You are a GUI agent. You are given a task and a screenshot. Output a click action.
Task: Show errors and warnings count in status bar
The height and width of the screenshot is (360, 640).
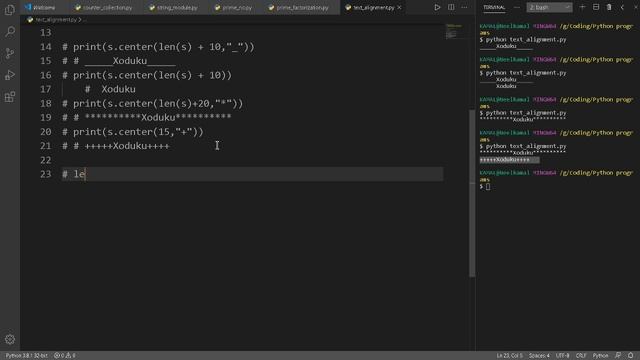(65, 356)
